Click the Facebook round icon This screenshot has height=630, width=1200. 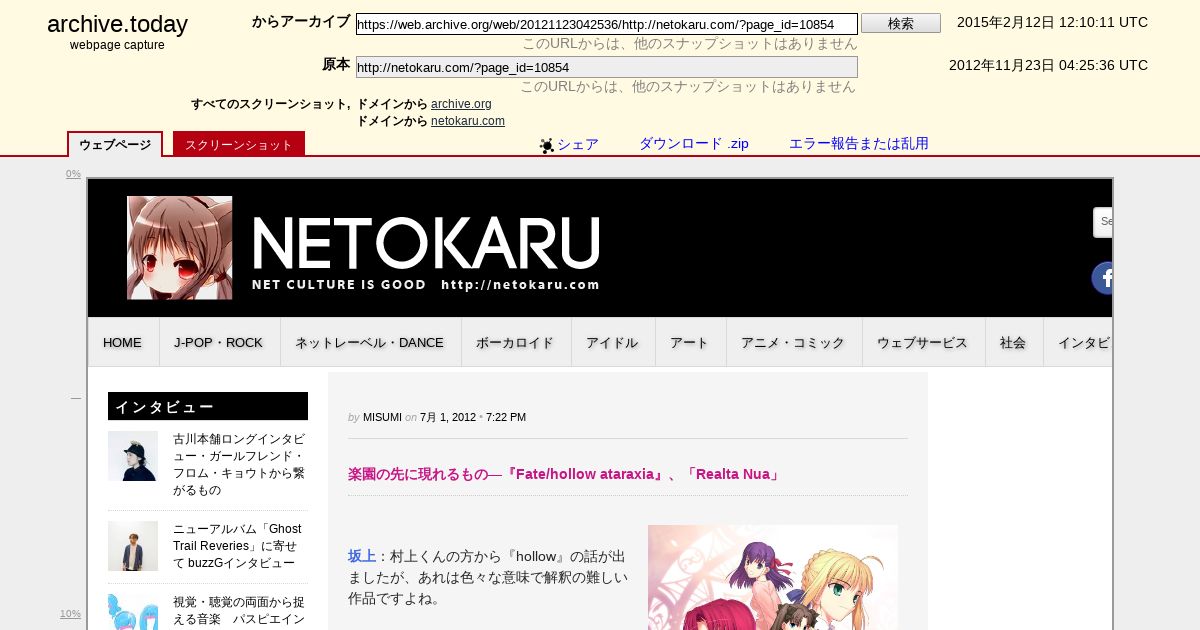coord(1102,278)
